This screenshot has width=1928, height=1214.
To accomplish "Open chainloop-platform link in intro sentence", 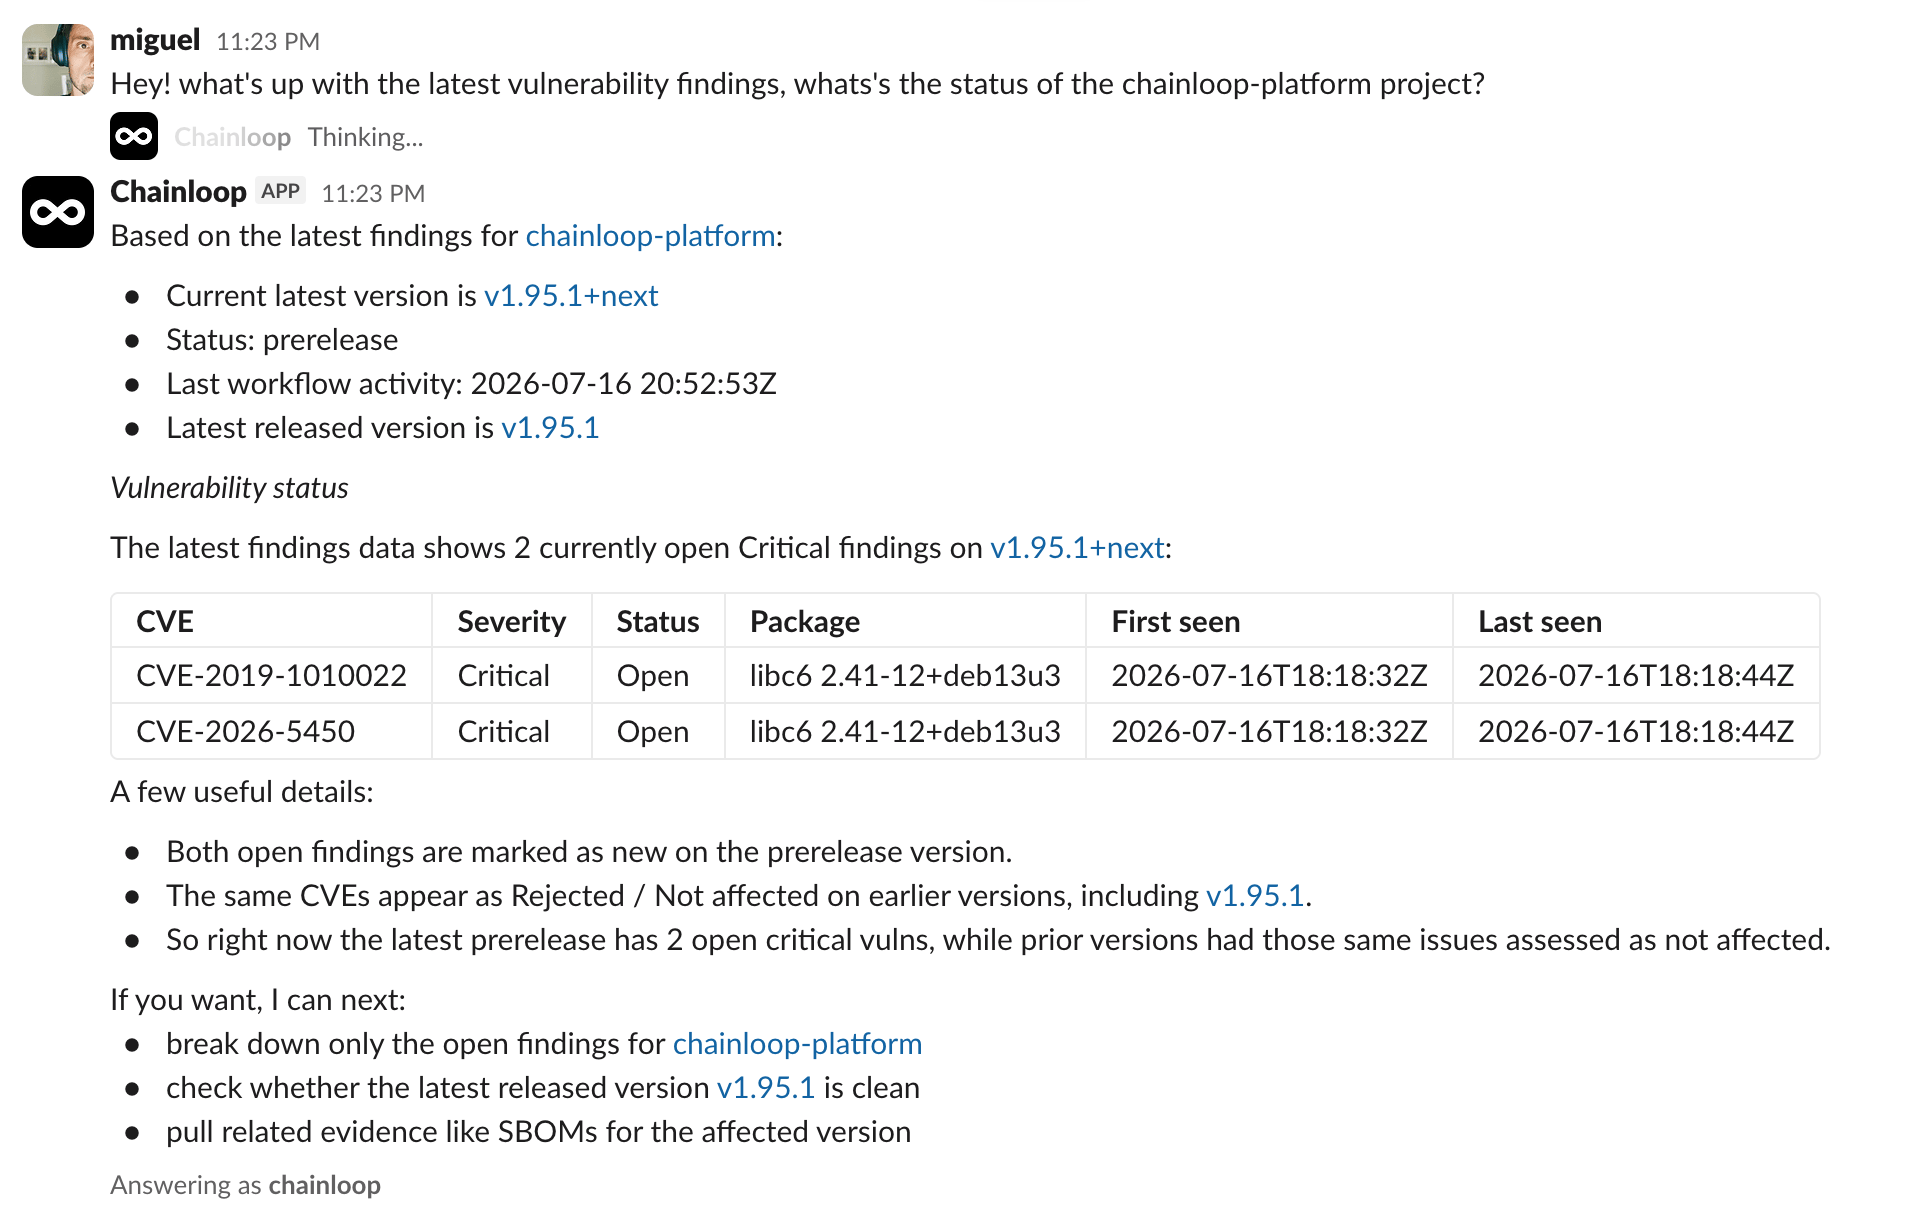I will click(x=651, y=236).
